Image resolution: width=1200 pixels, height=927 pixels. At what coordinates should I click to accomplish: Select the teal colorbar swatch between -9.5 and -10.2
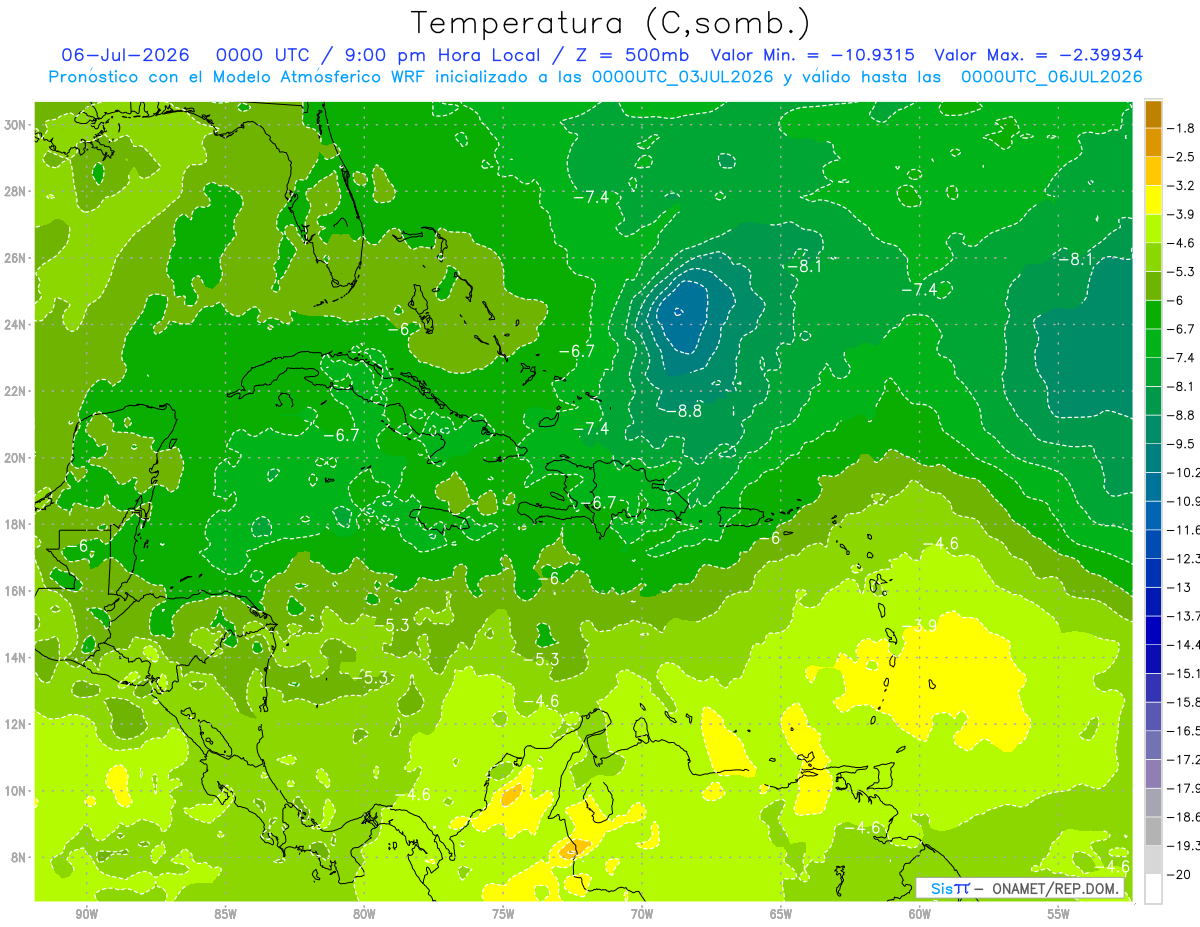pyautogui.click(x=1153, y=458)
